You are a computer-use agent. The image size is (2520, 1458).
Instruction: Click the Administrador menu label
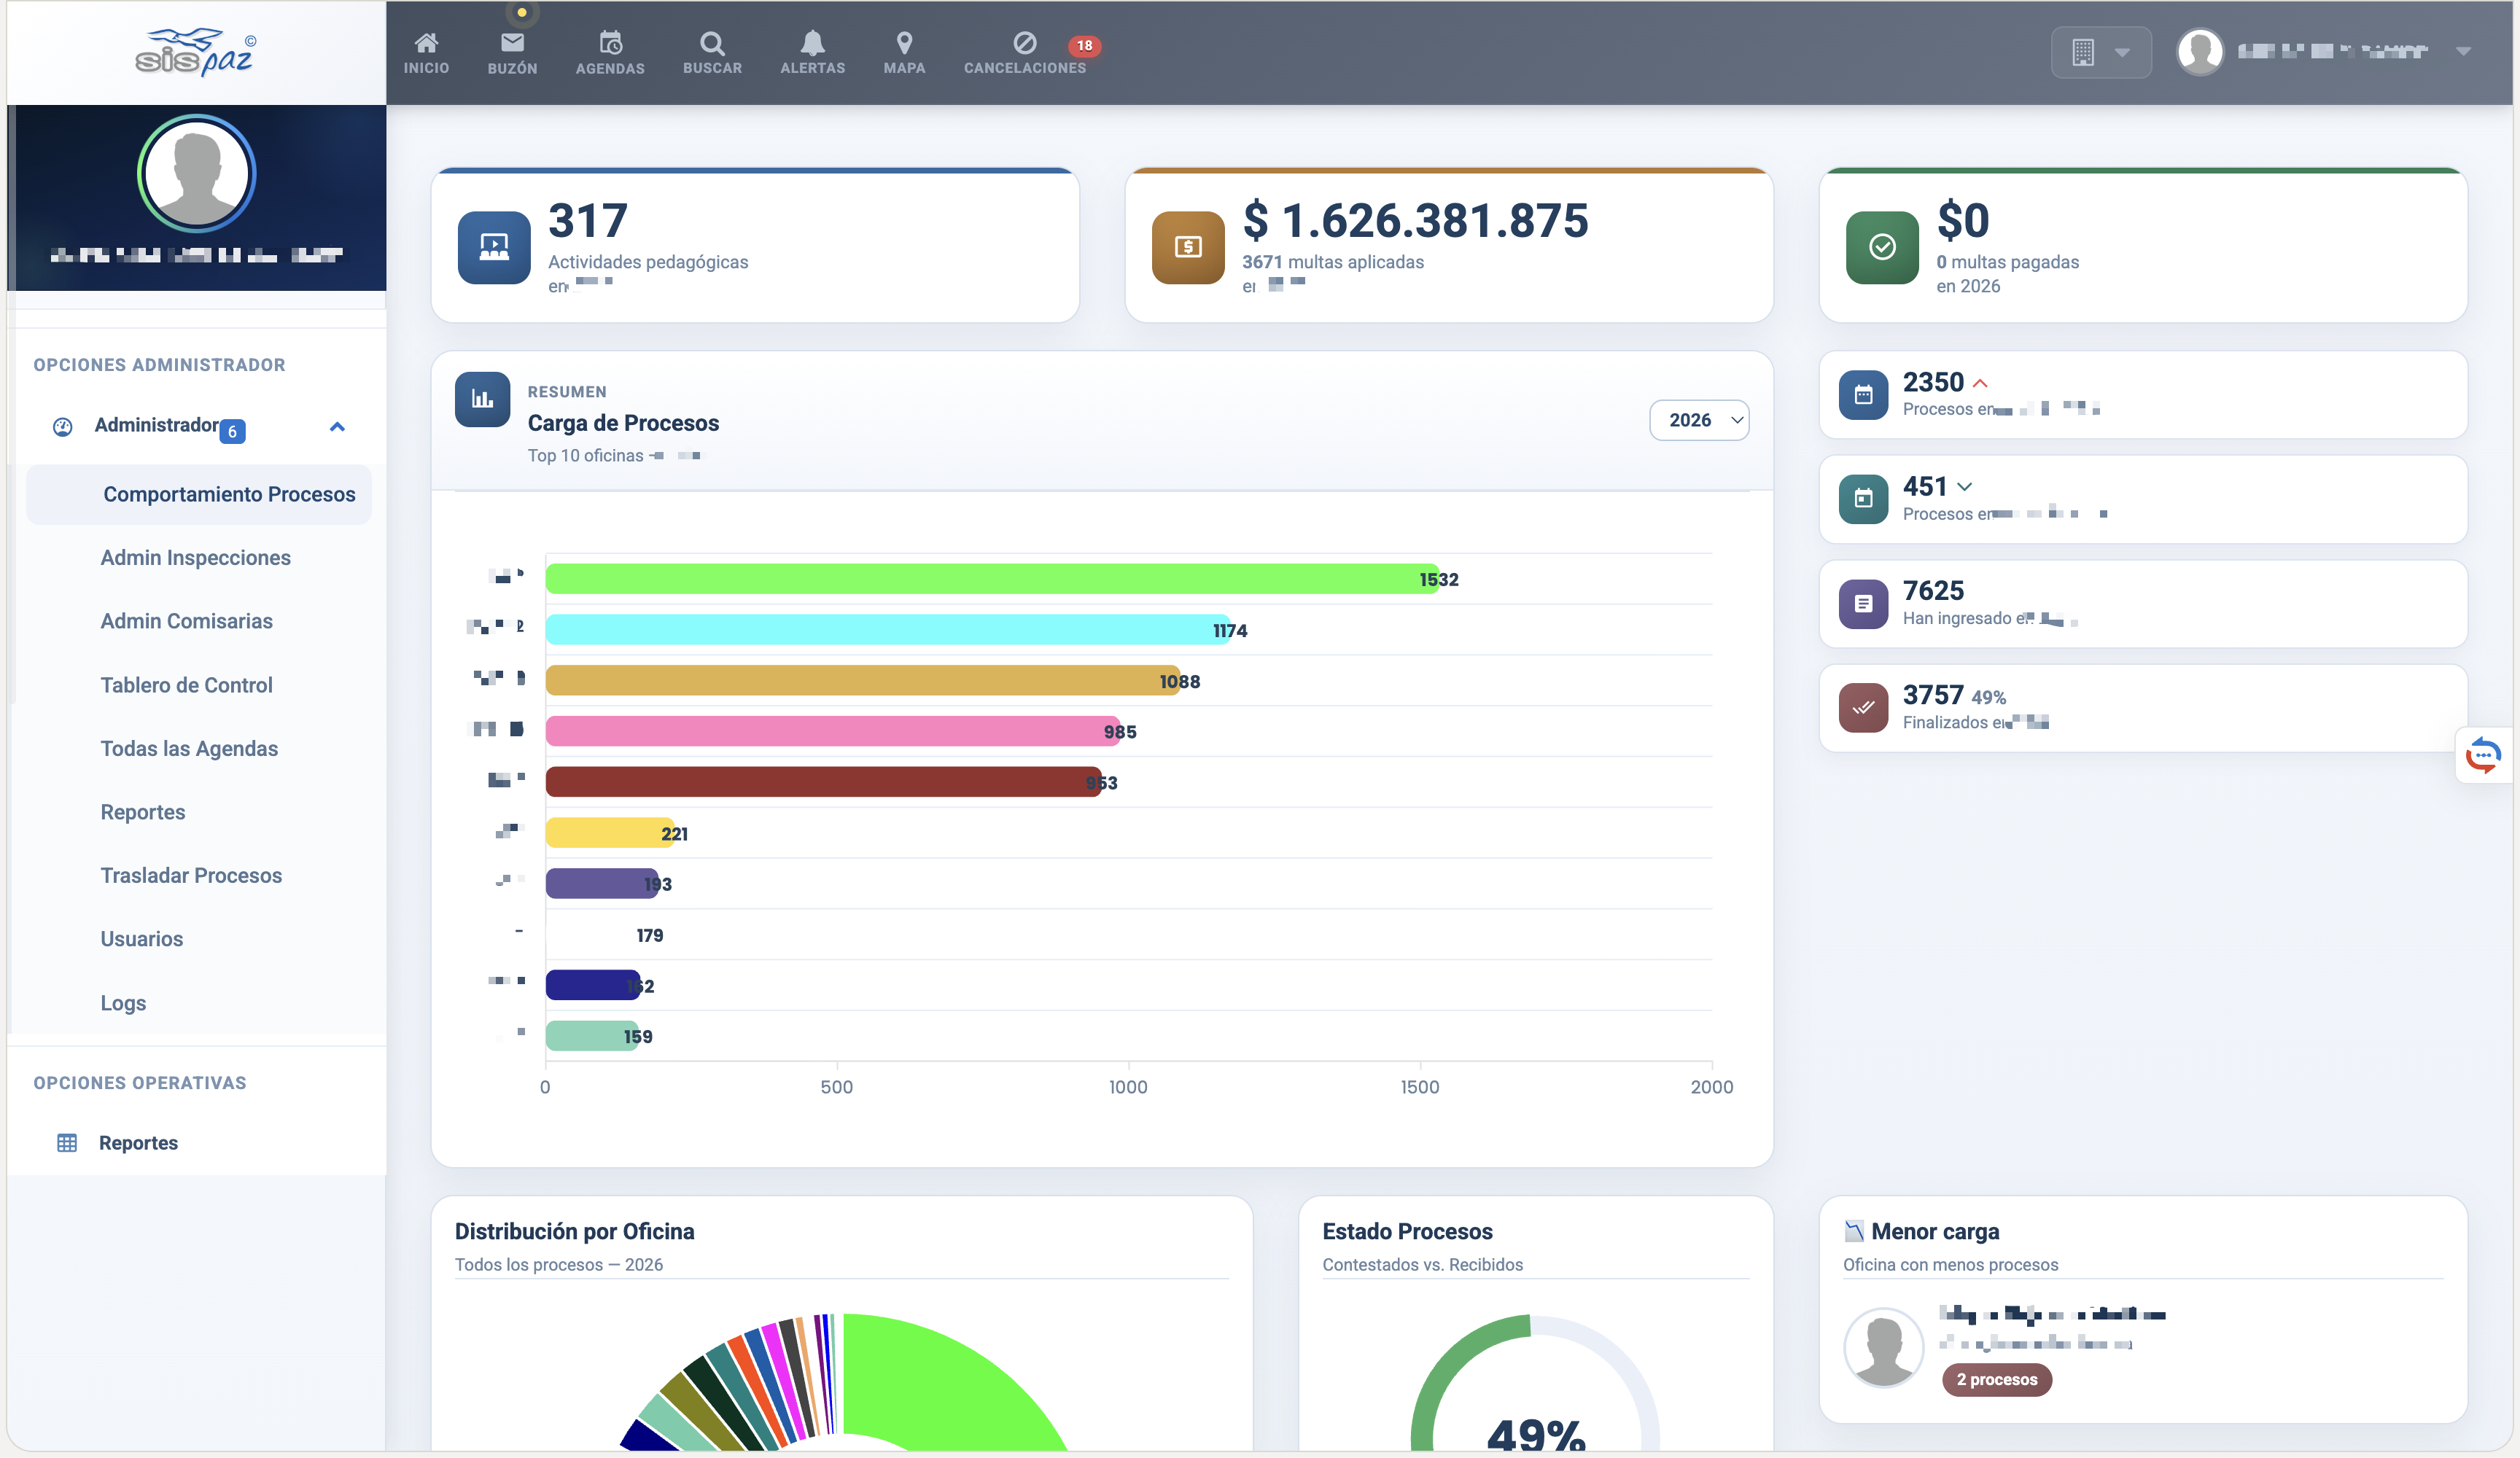tap(156, 425)
